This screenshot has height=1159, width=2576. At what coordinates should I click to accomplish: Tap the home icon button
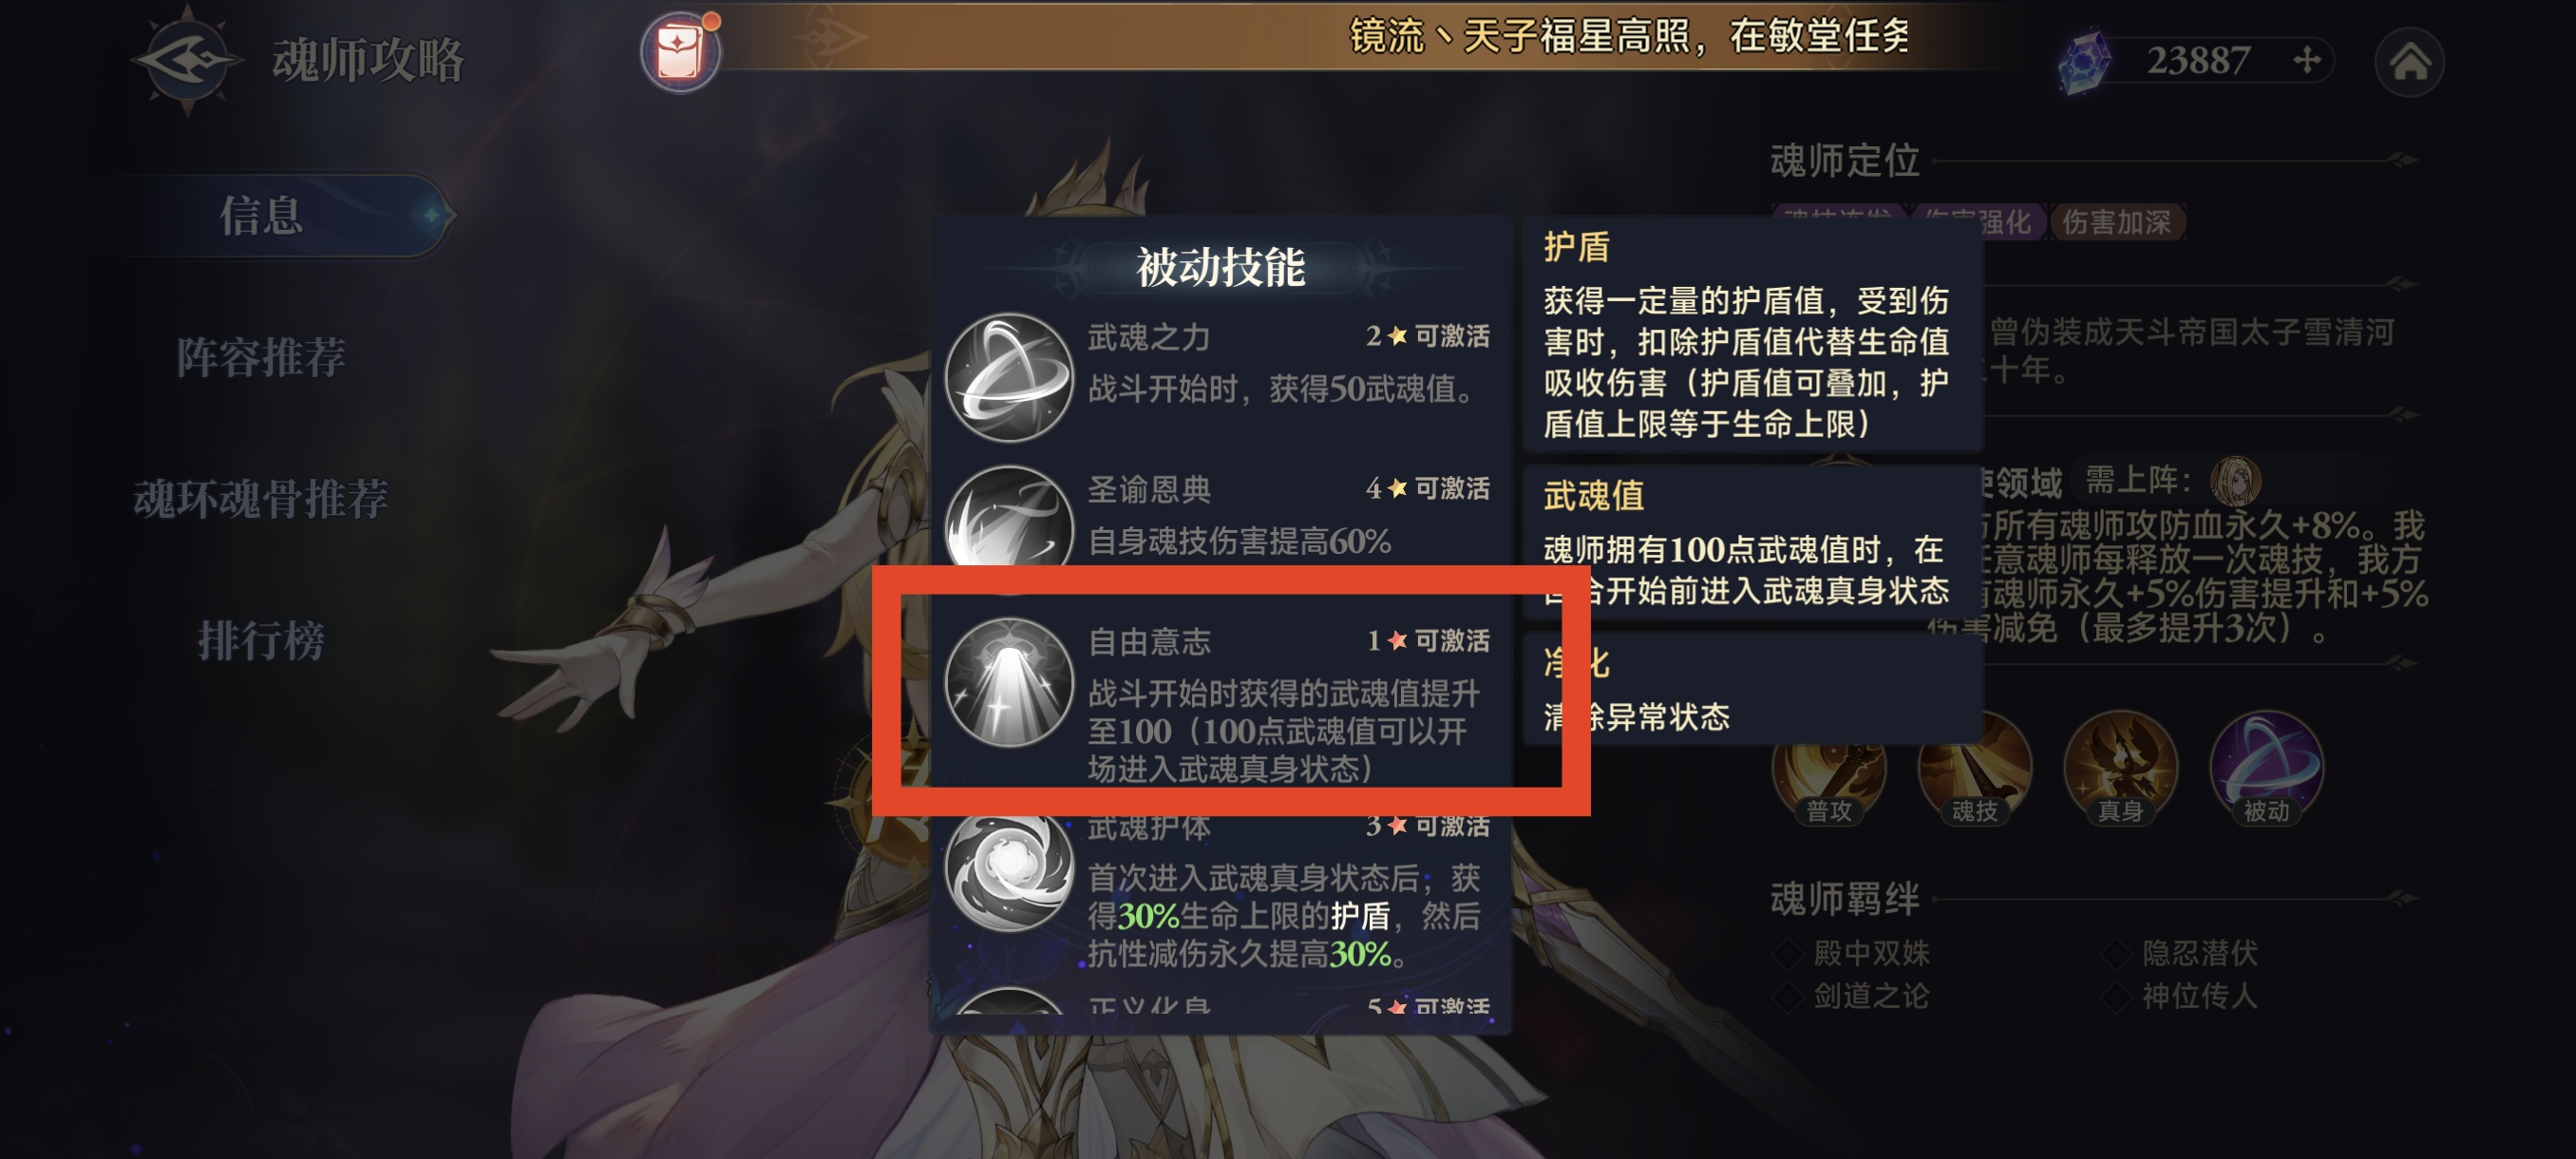point(2409,62)
